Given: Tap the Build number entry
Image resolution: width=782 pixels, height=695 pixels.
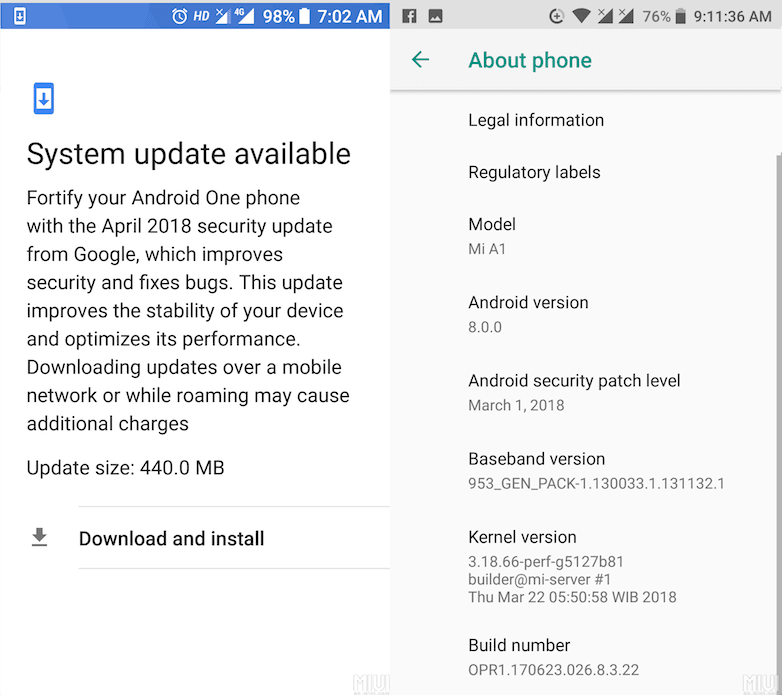Looking at the screenshot, I should (586, 657).
